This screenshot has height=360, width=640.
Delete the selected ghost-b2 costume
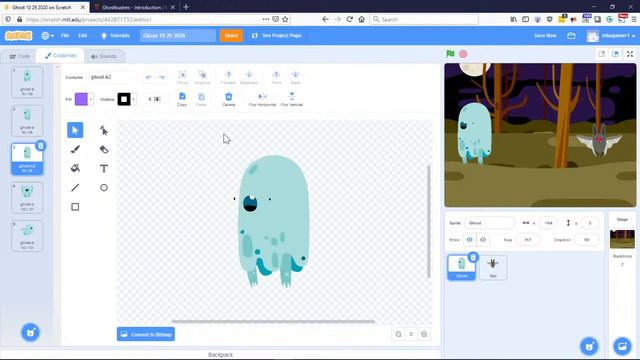point(40,146)
